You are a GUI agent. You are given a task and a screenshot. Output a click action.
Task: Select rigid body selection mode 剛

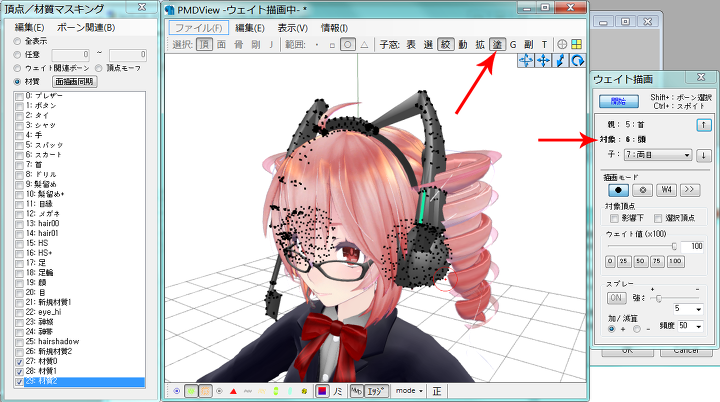(256, 45)
